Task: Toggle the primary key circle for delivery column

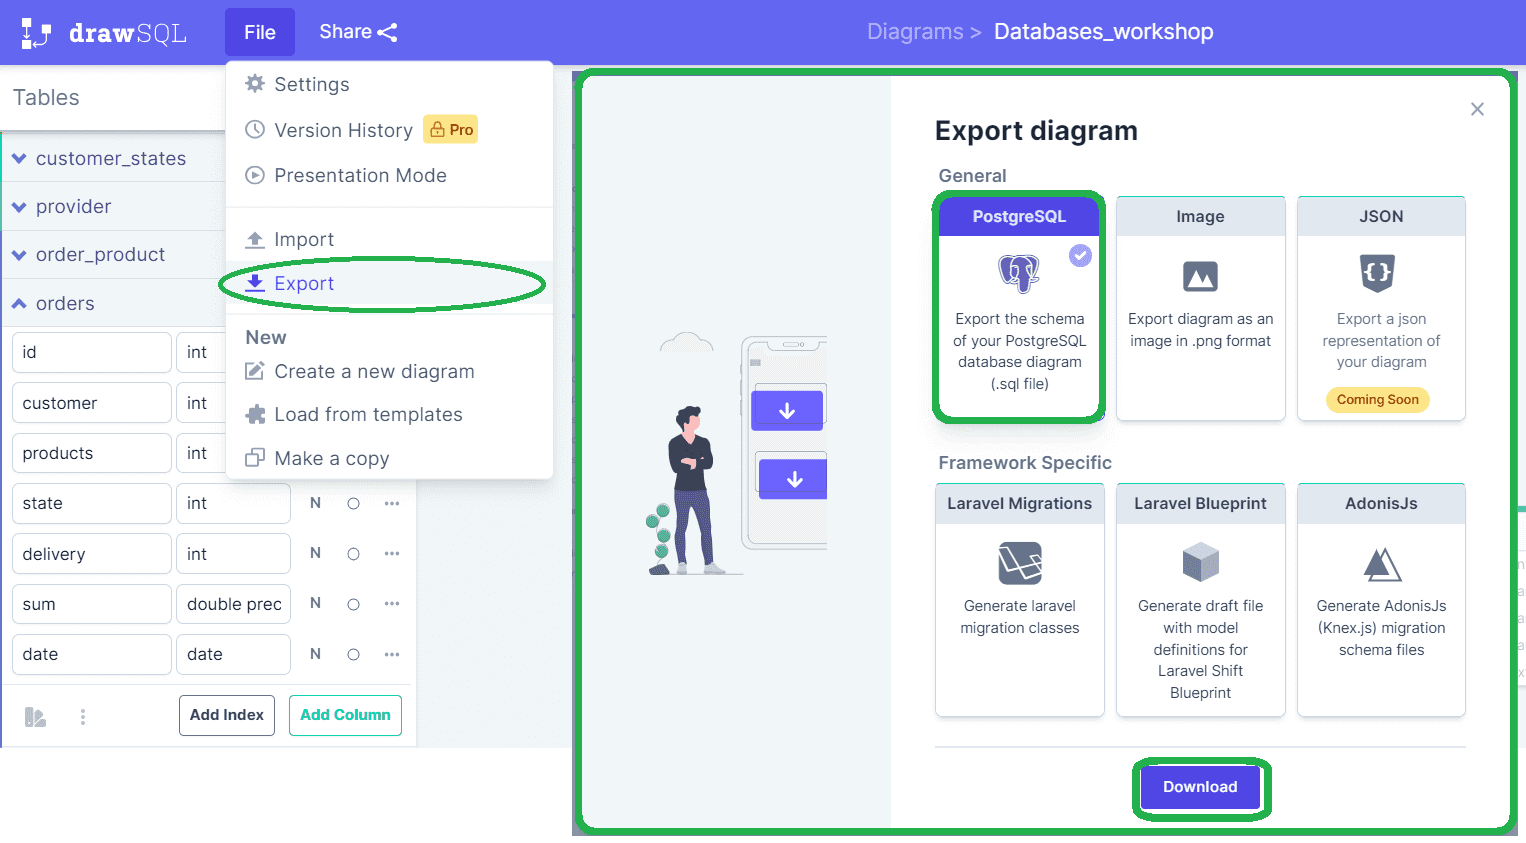Action: (x=353, y=554)
